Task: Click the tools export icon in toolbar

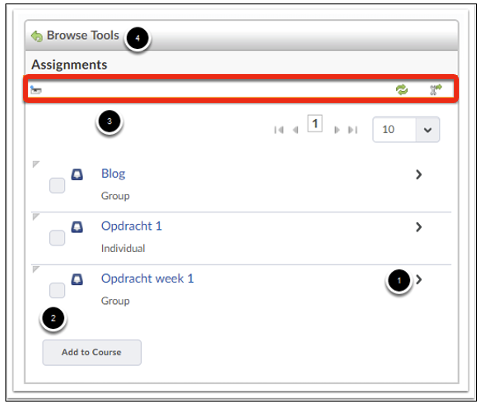Action: (x=435, y=90)
